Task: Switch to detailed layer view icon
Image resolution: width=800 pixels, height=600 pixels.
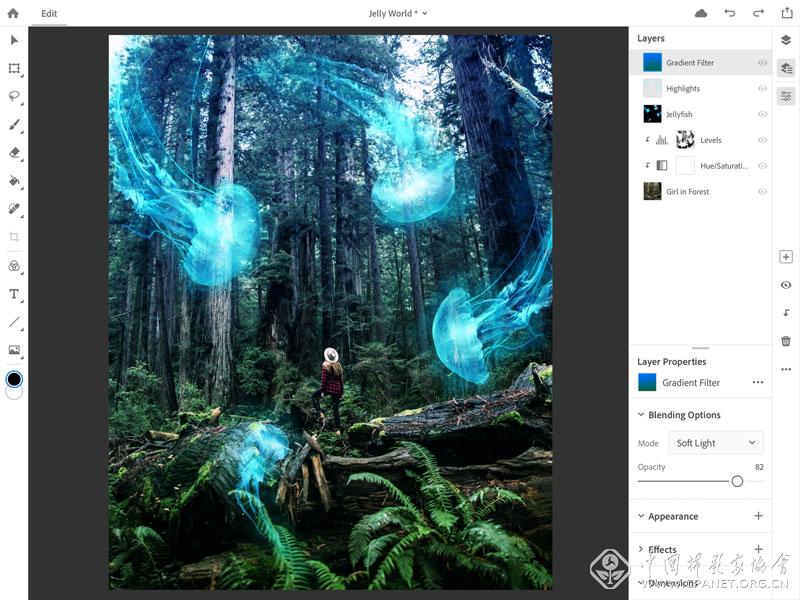Action: [x=786, y=68]
